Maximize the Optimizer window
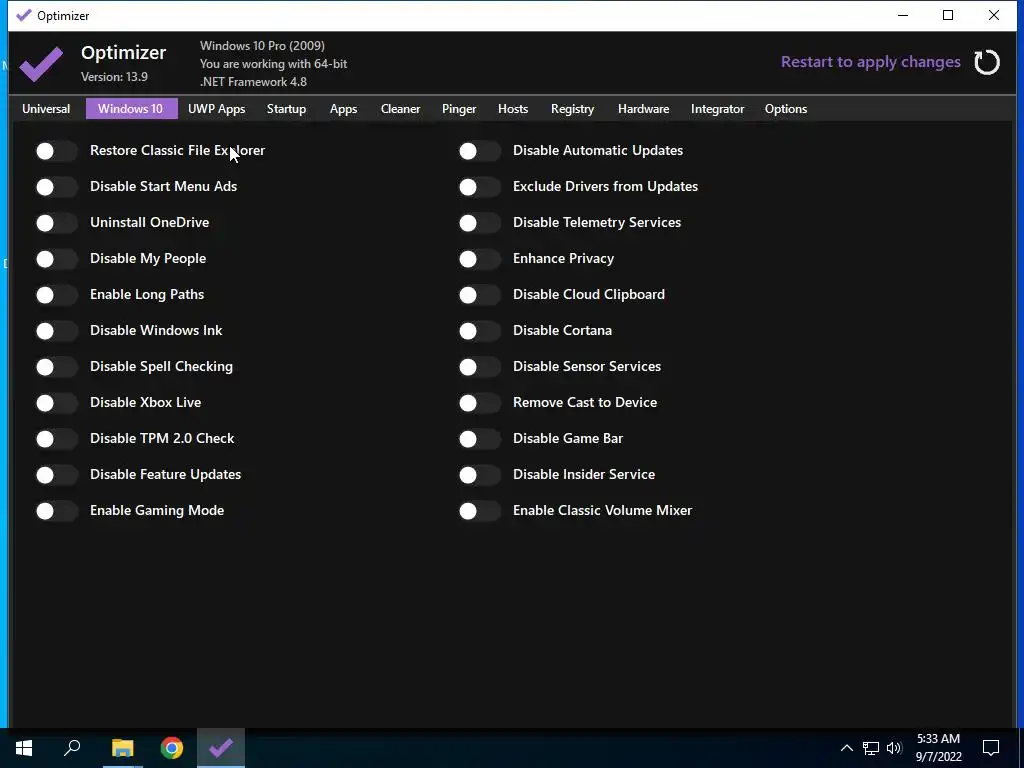Viewport: 1024px width, 768px height. 948,15
